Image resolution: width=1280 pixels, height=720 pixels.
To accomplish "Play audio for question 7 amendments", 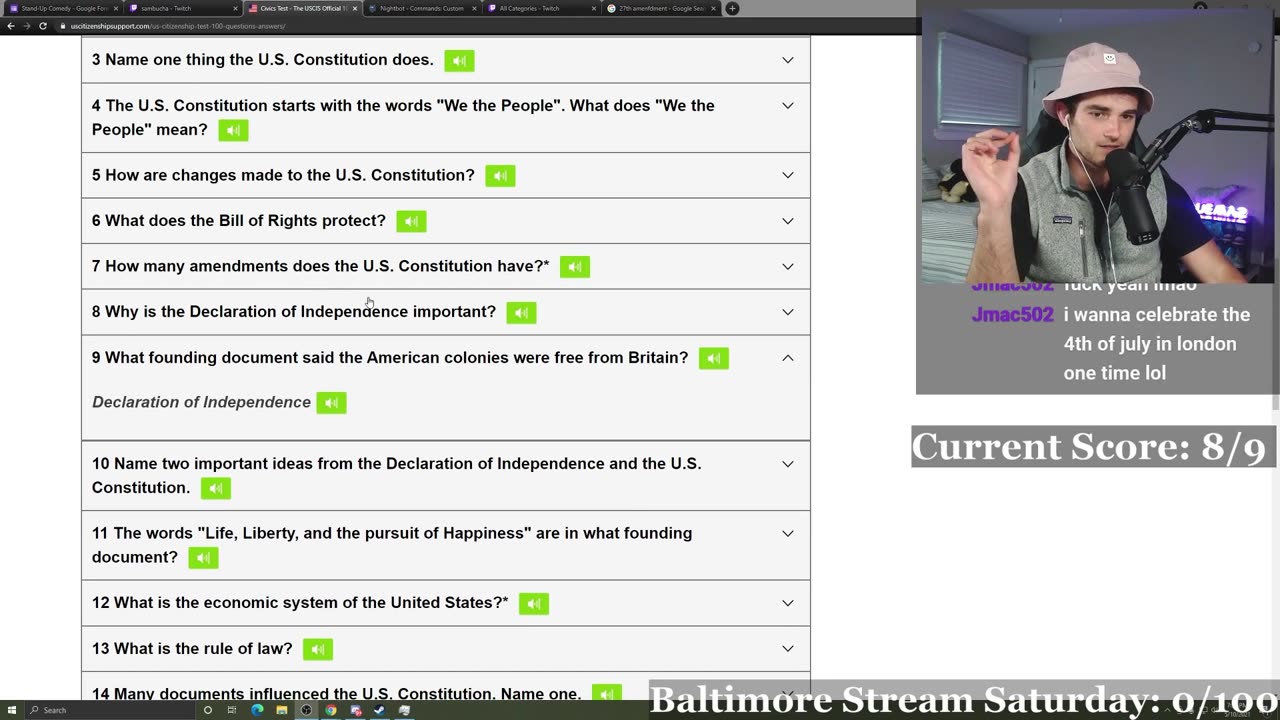I will click(574, 267).
